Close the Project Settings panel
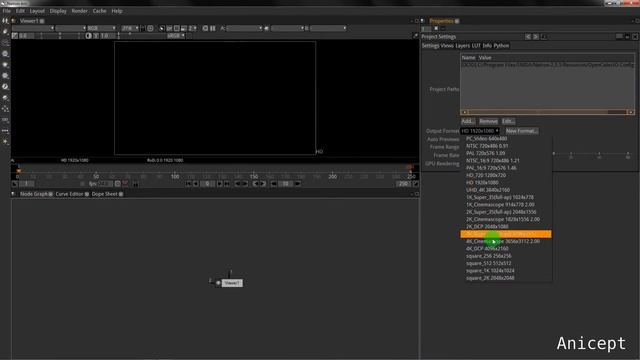Screen dimensions: 640x360 click(x=635, y=37)
